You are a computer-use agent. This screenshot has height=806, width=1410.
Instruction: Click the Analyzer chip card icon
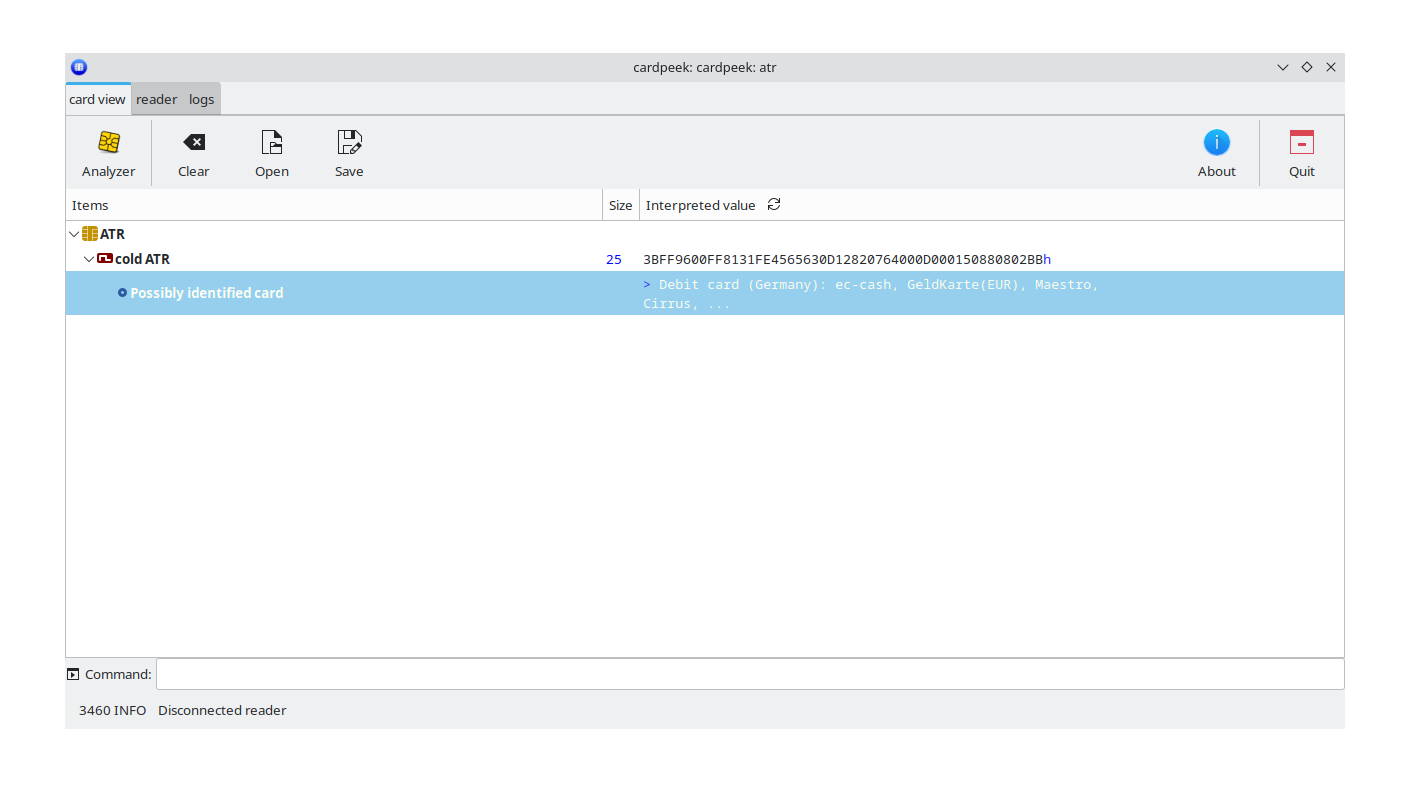click(x=109, y=143)
